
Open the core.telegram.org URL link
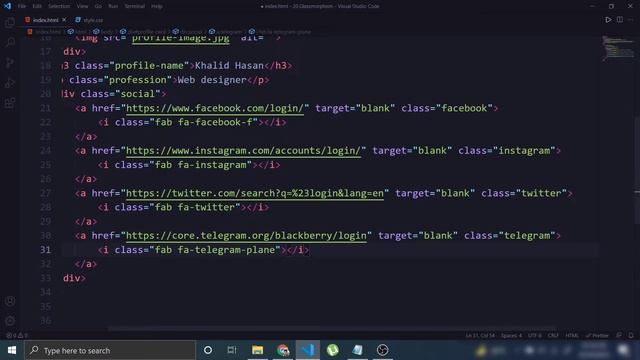pos(246,236)
